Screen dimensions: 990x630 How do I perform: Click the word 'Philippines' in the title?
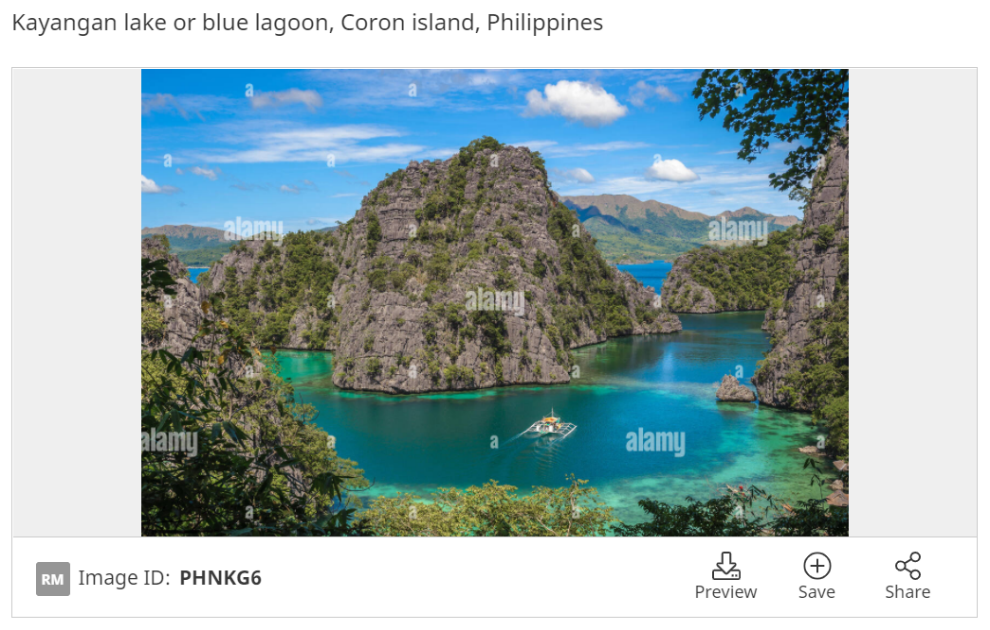tap(545, 23)
